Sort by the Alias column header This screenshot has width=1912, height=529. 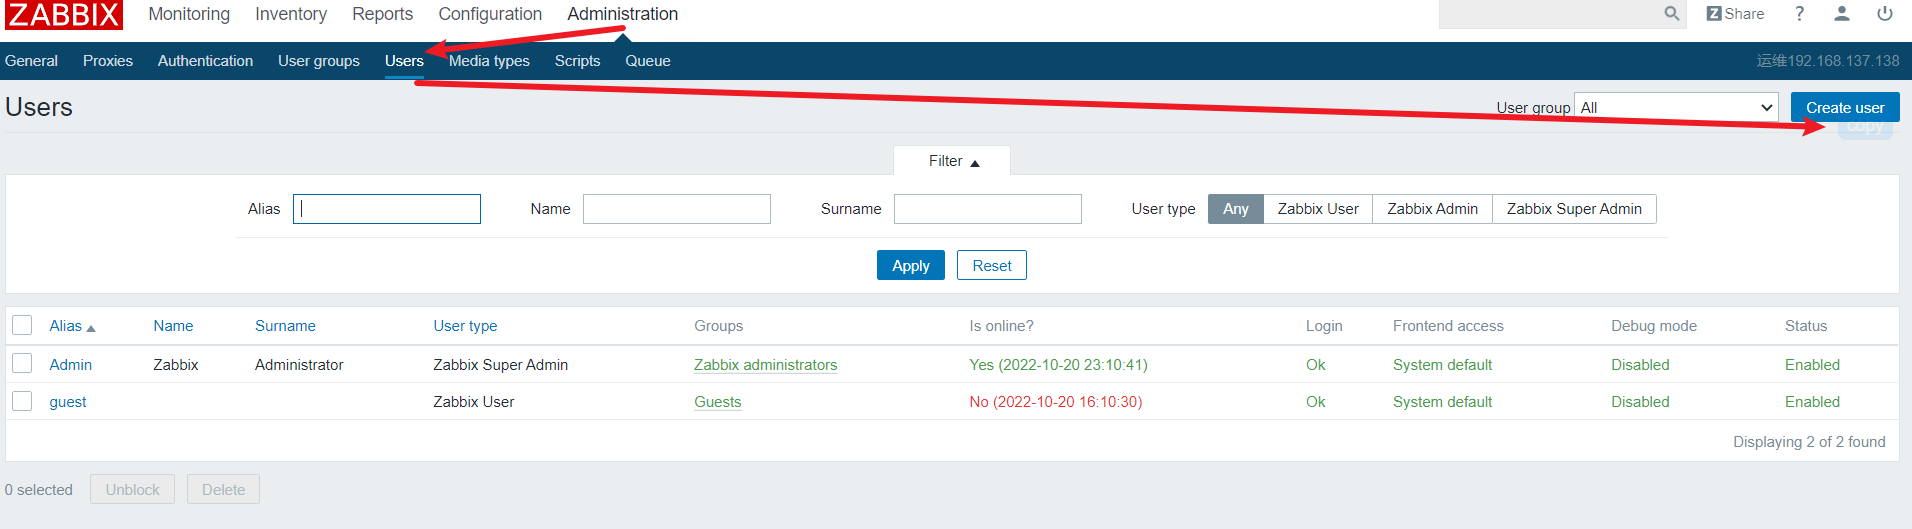tap(66, 326)
